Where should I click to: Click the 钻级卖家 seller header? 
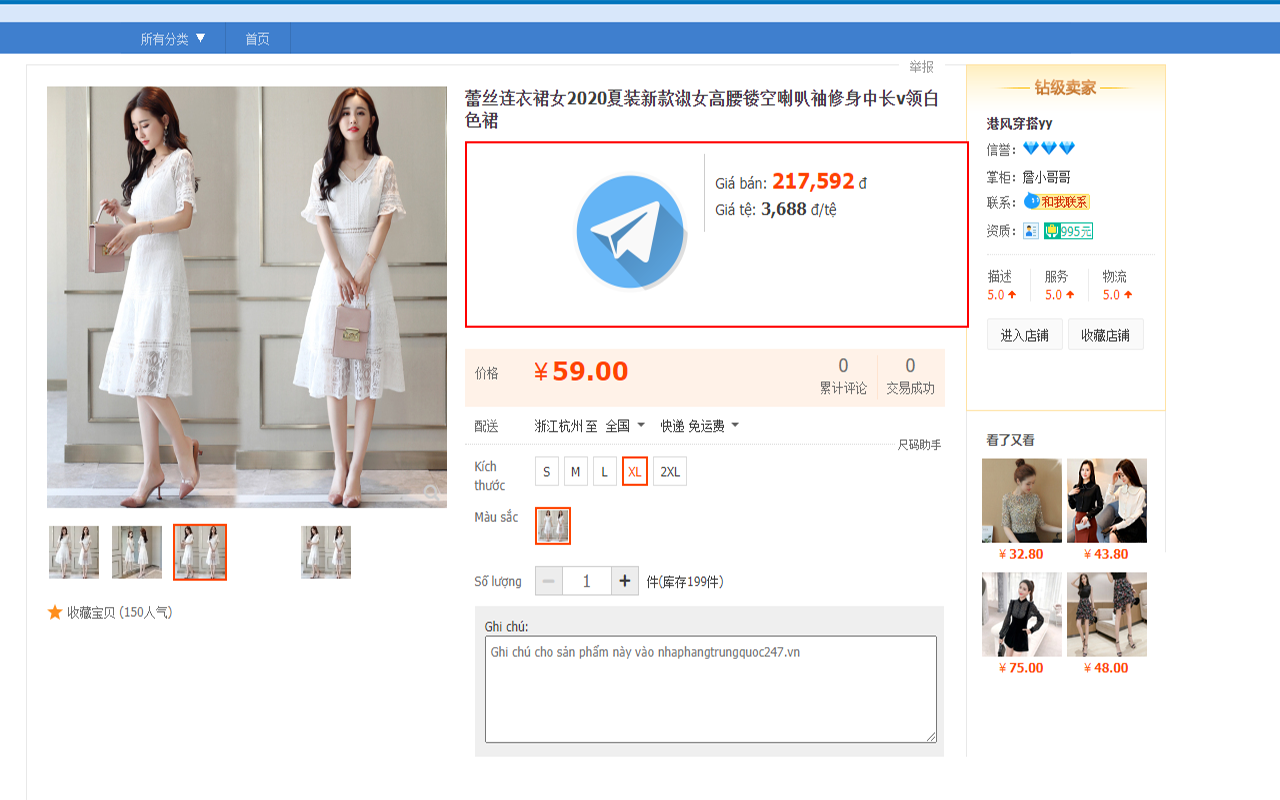tap(1066, 88)
